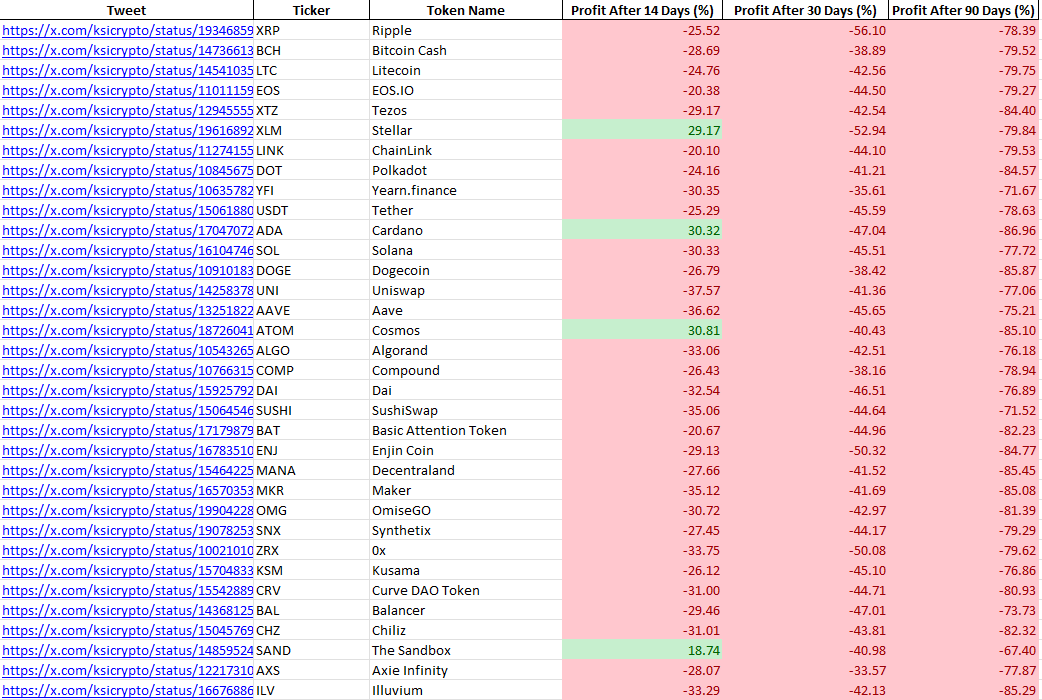Open the SAND tweet link
This screenshot has height=700, width=1042.
coord(128,651)
